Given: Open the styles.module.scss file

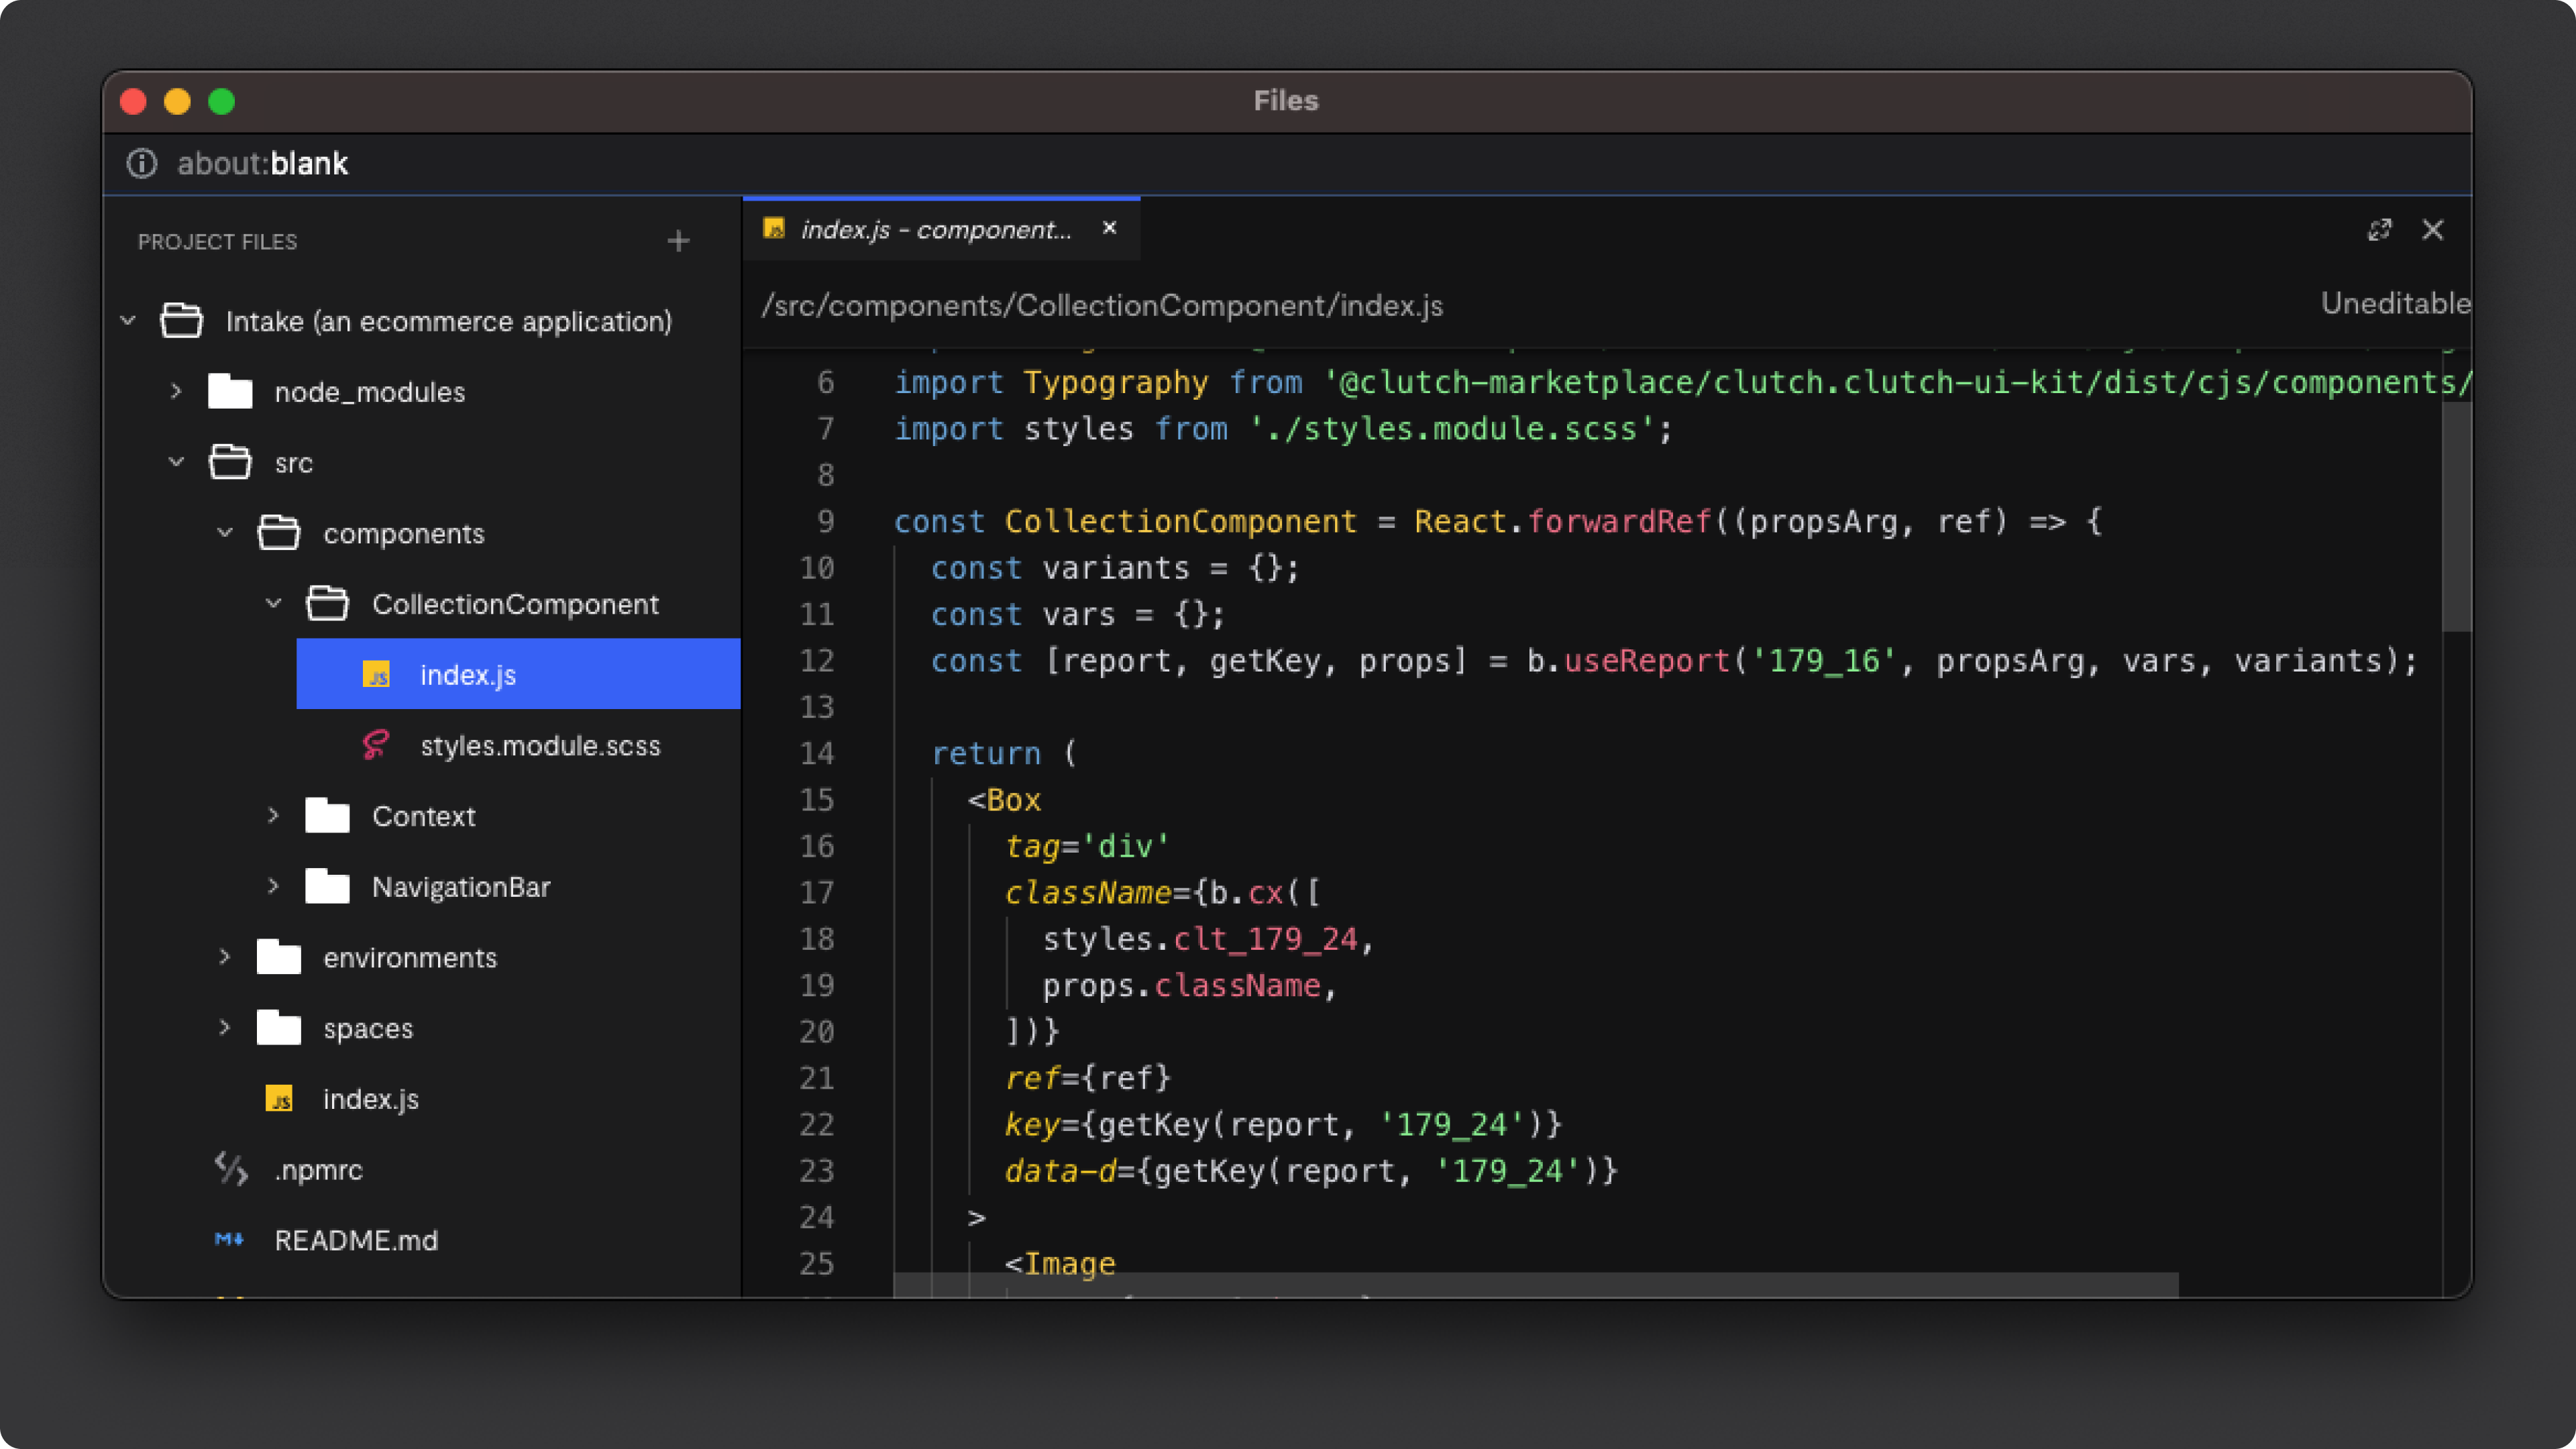Looking at the screenshot, I should pyautogui.click(x=540, y=746).
